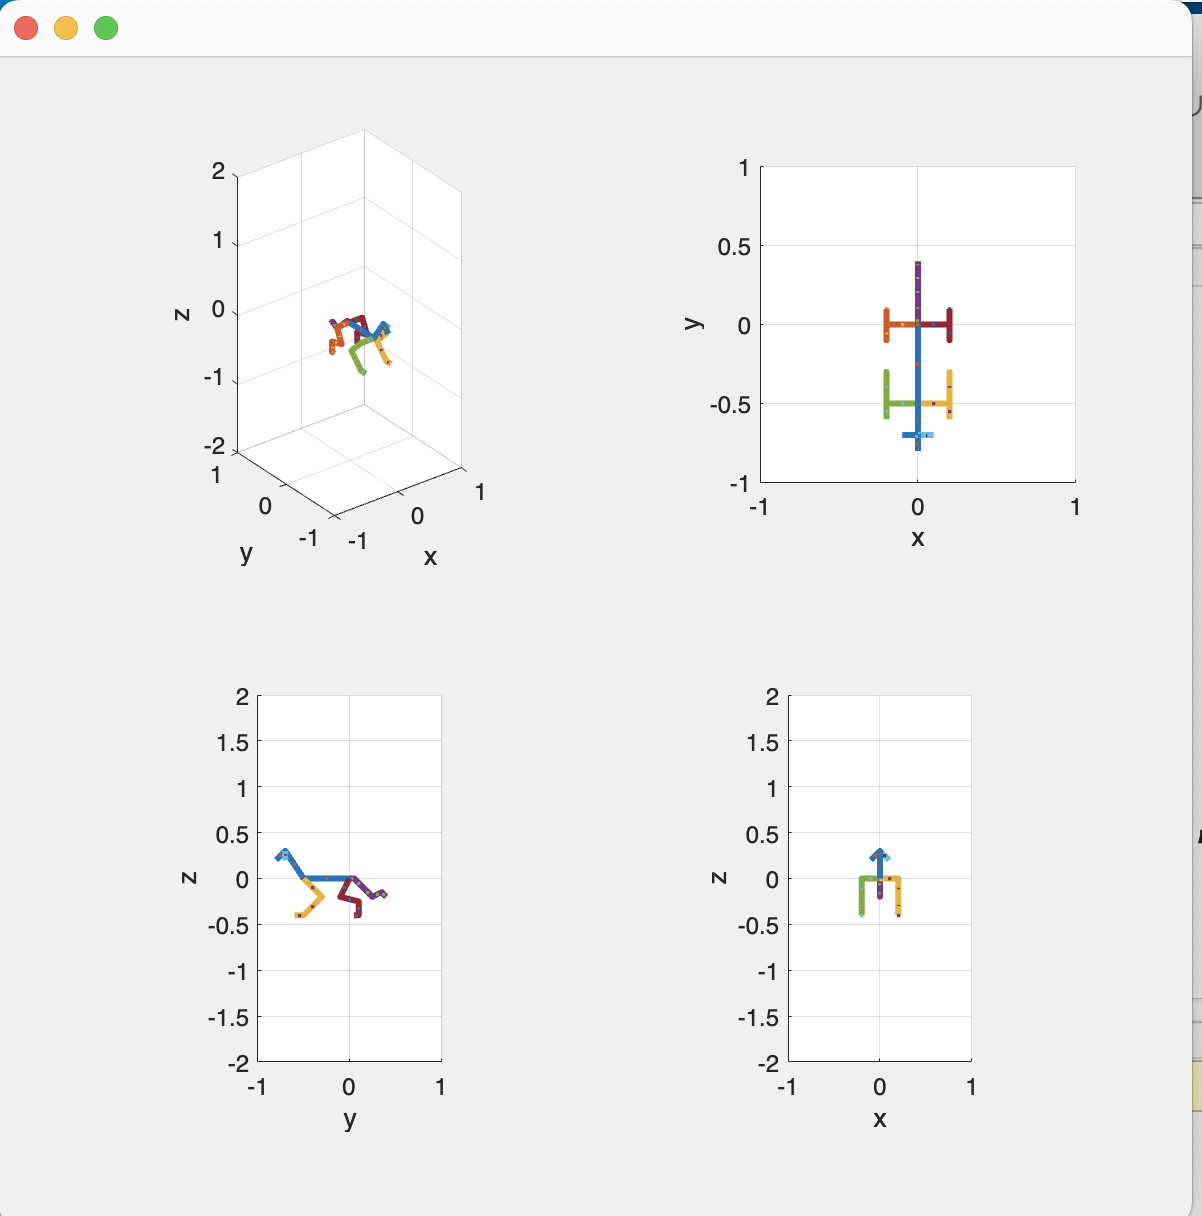This screenshot has height=1216, width=1202.
Task: Click the light blue tail bar in top view
Action: pyautogui.click(x=918, y=435)
